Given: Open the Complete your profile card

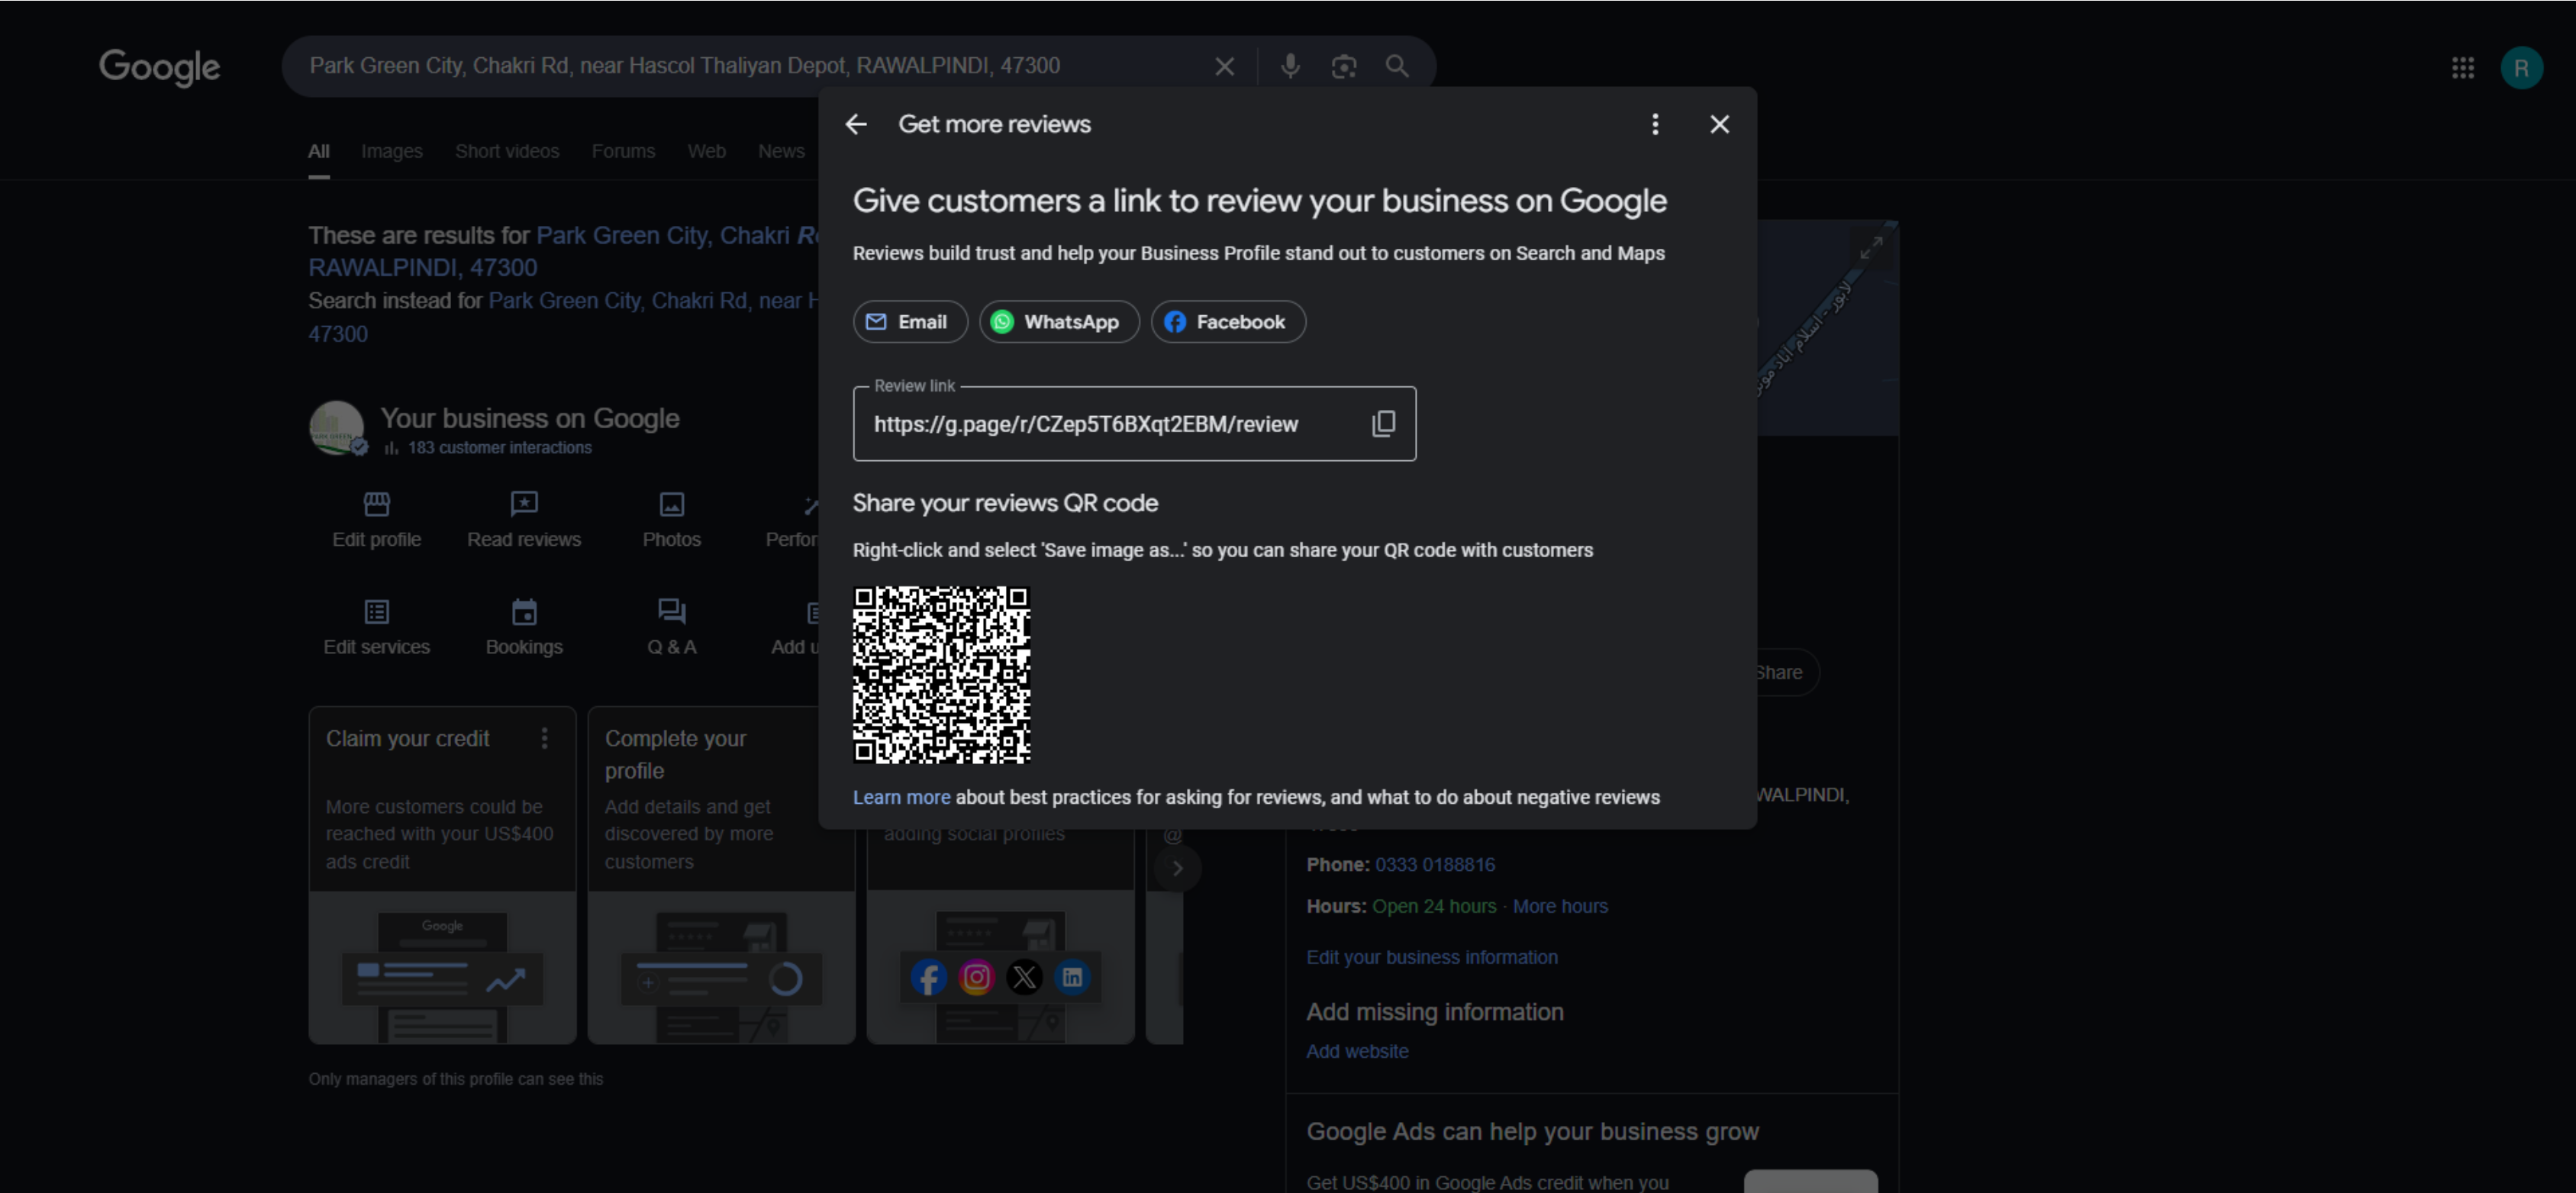Looking at the screenshot, I should (721, 875).
